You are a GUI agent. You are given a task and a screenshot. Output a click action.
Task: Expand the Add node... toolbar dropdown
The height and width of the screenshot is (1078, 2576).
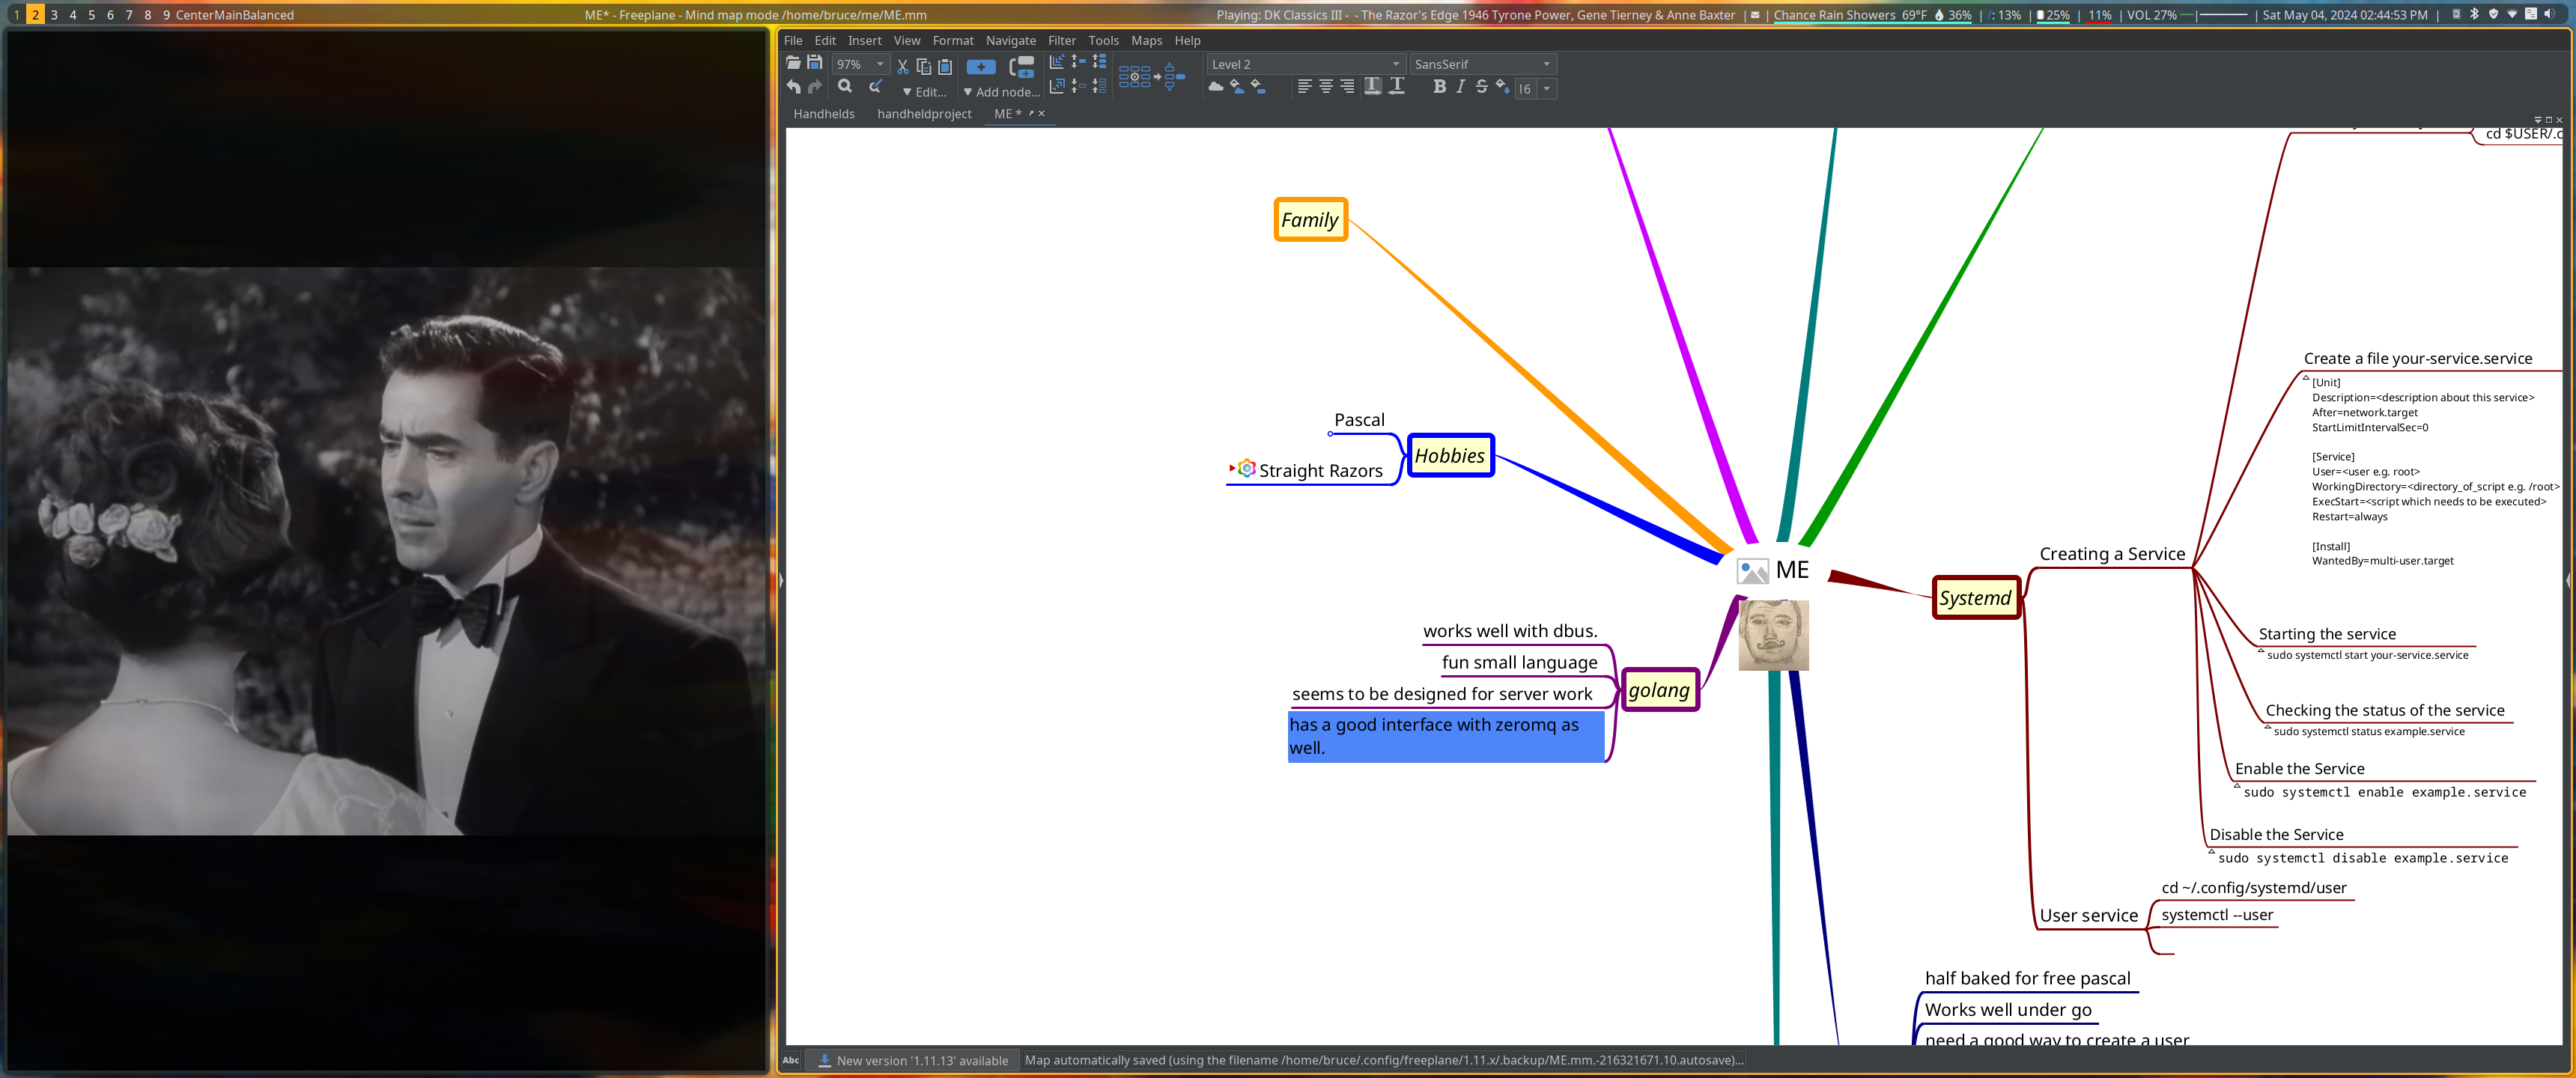click(1001, 92)
